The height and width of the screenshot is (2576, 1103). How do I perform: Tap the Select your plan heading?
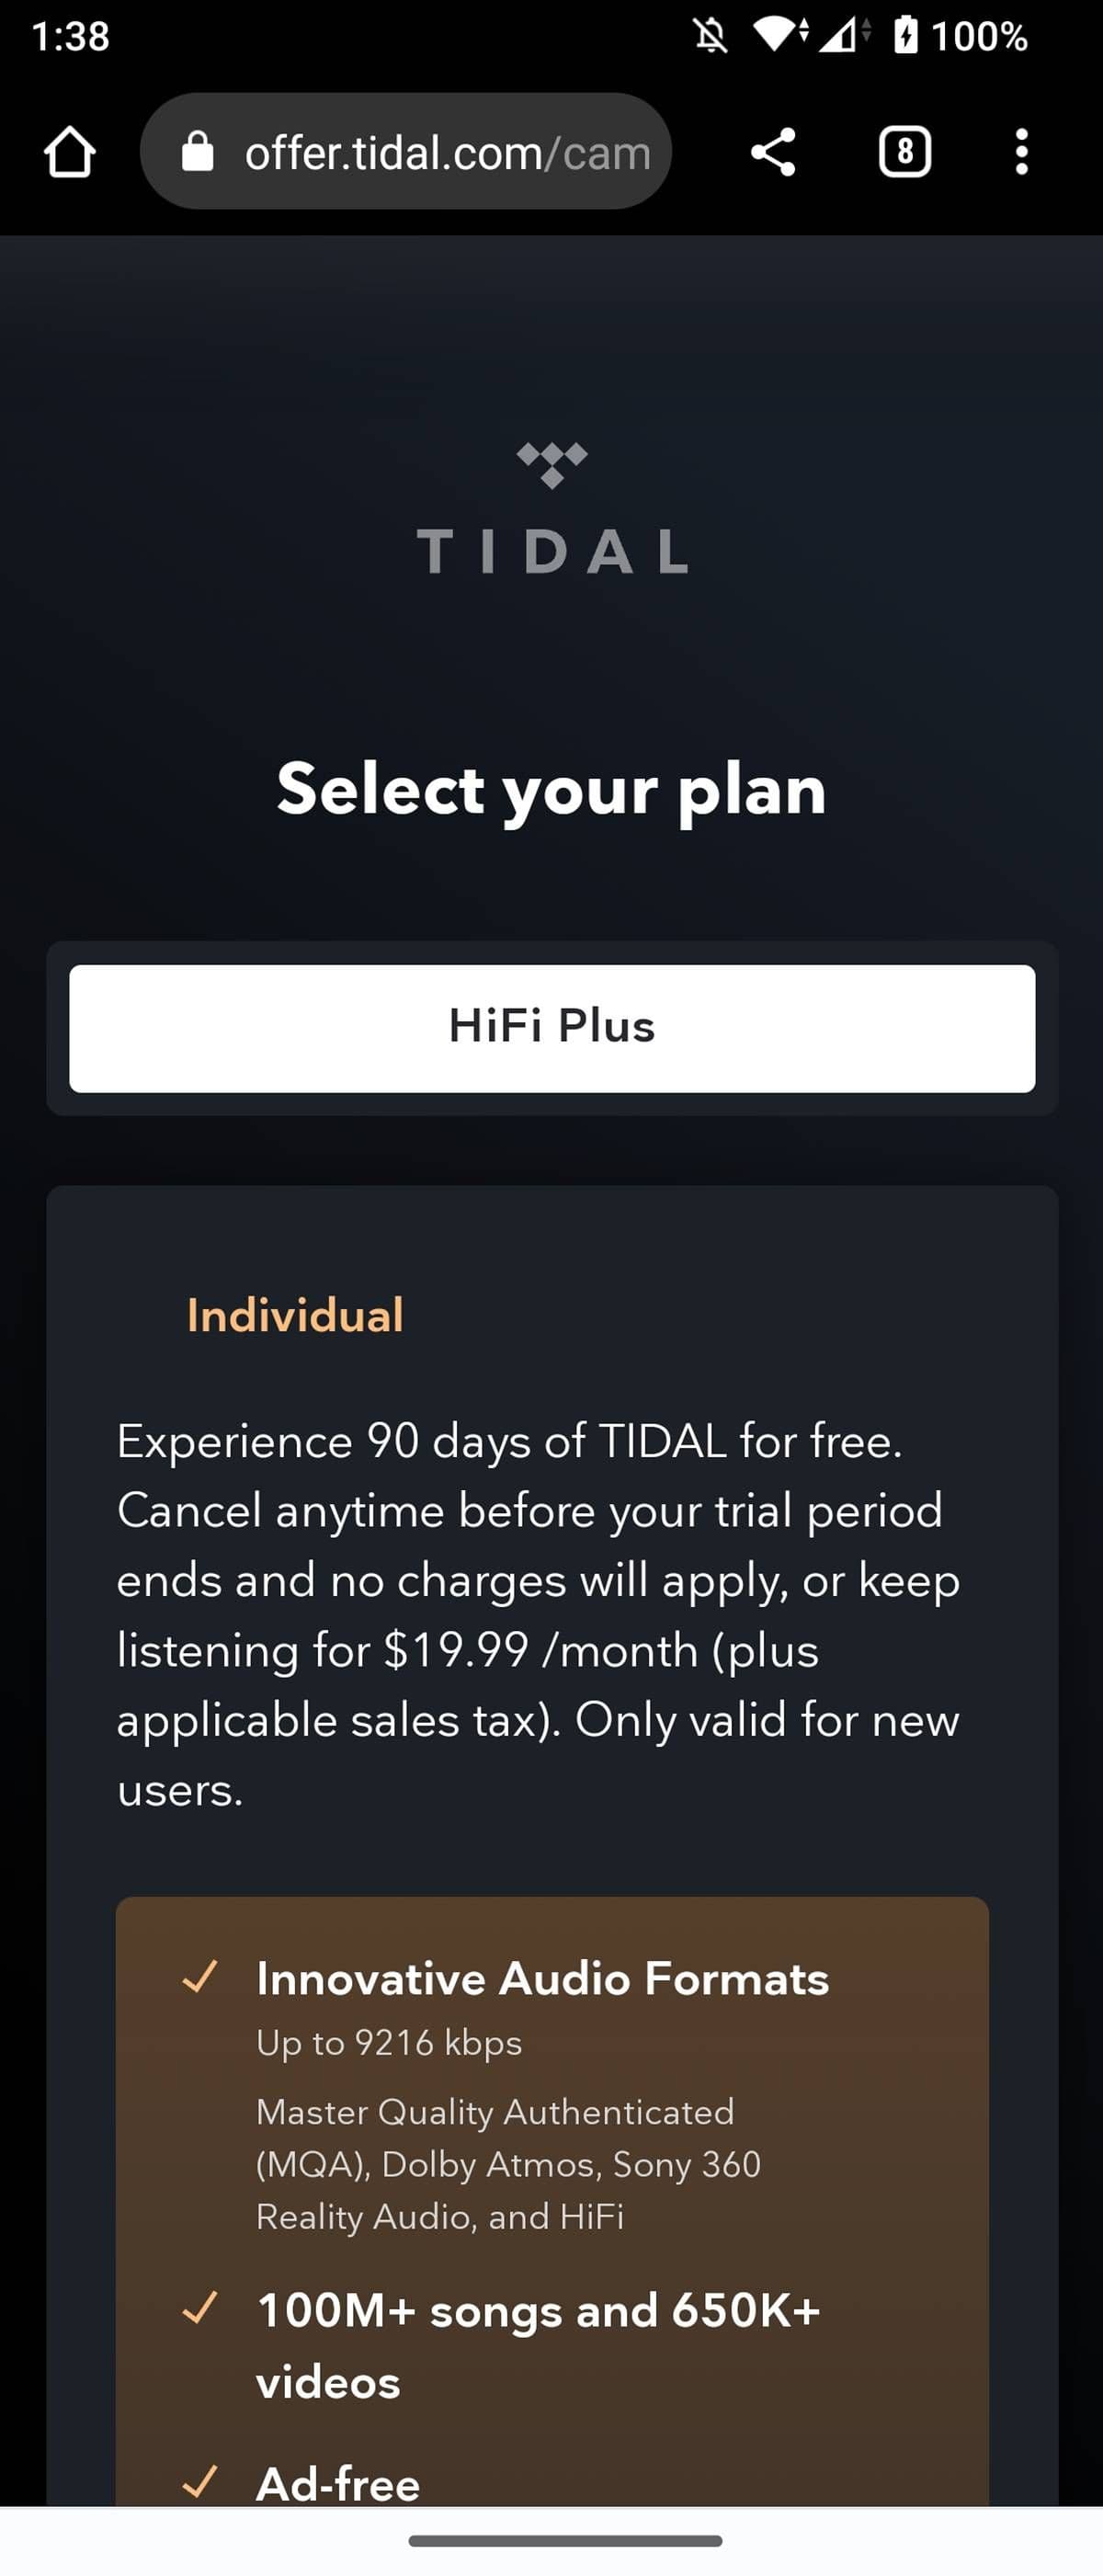click(x=551, y=790)
